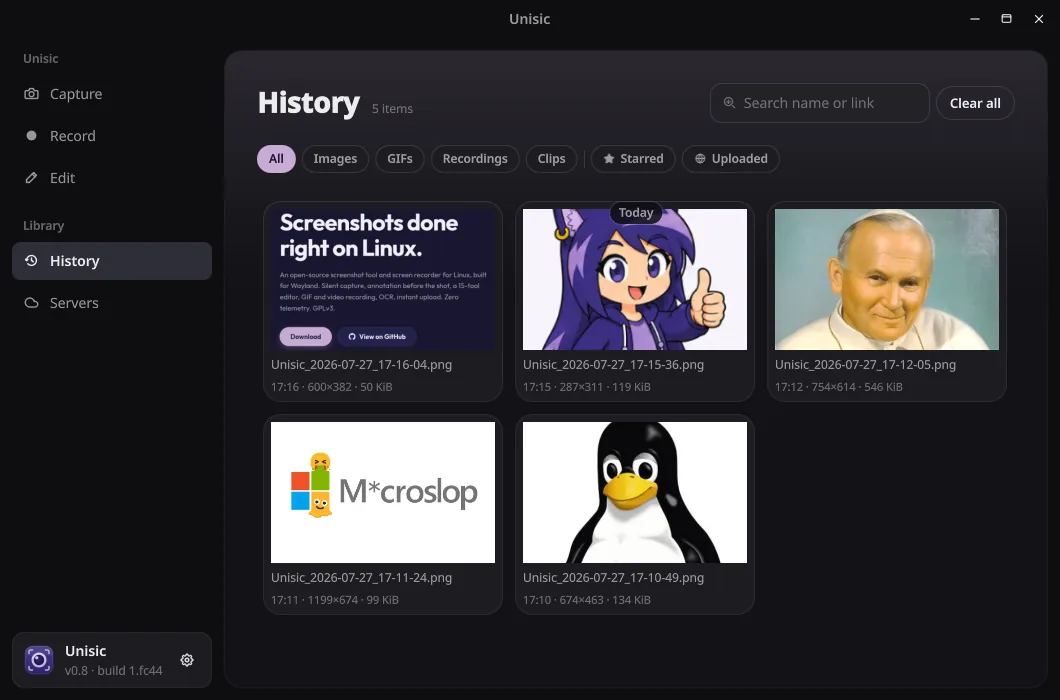1060x700 pixels.
Task: Click metadata 17:15 · 287×311 · 119 KiB
Action: point(587,387)
